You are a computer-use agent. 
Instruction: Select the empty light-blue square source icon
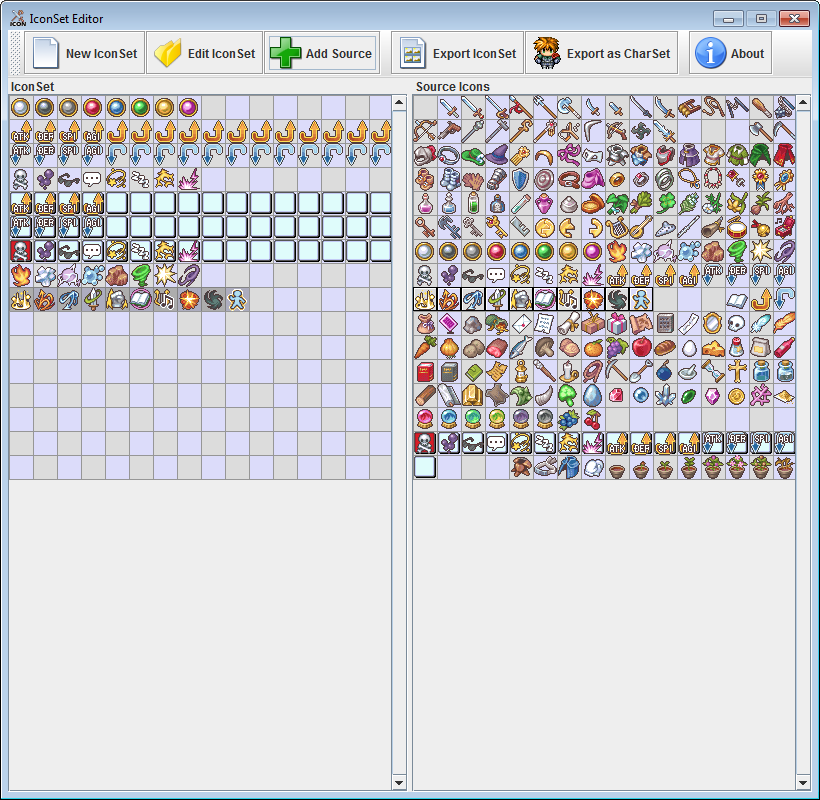(x=425, y=467)
